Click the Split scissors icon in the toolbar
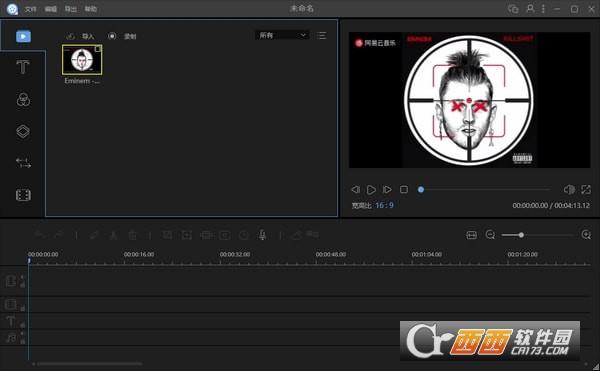The image size is (600, 371). coord(113,235)
